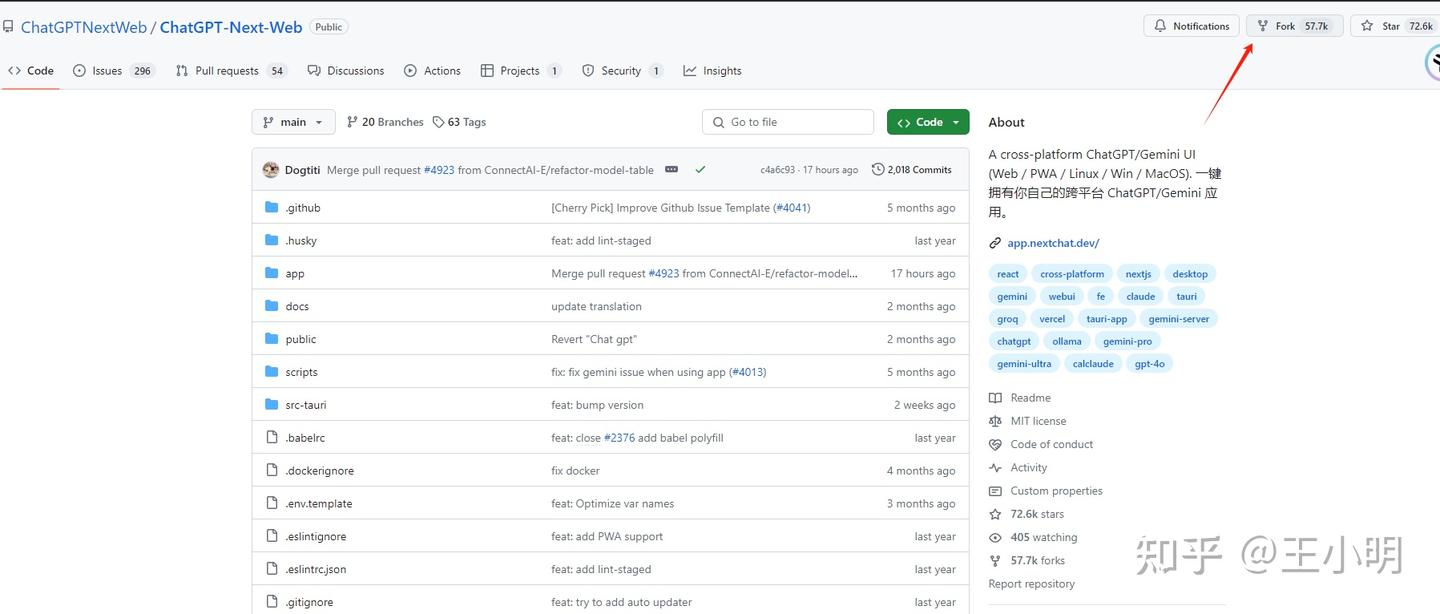Select the gemini-pro topic tag
The image size is (1440, 614).
point(1127,341)
